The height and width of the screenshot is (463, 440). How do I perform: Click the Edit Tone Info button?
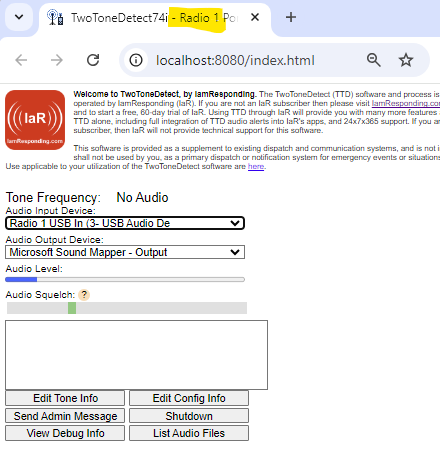tap(65, 398)
